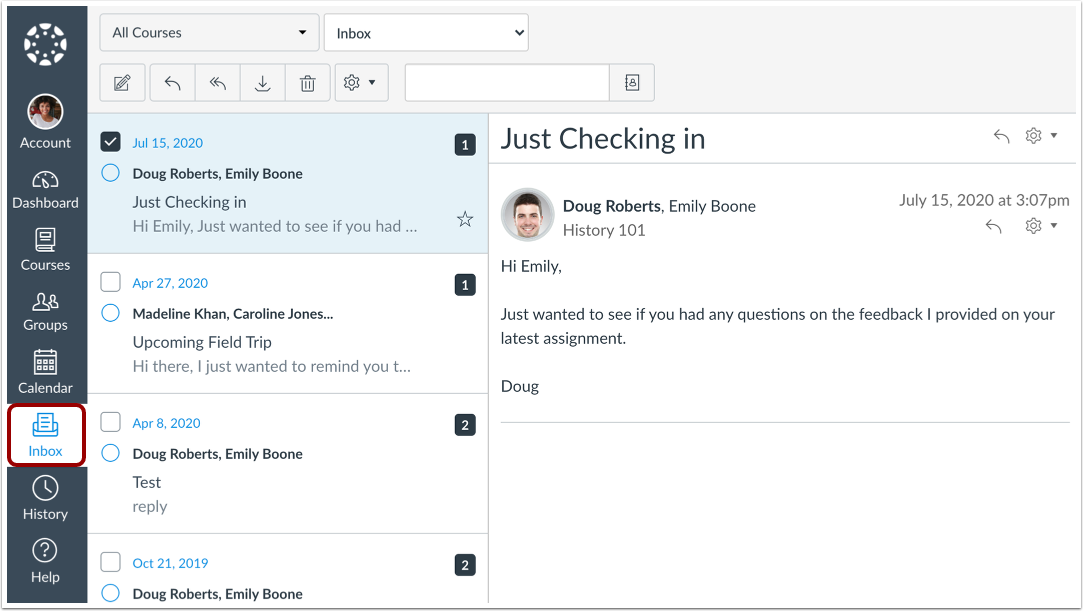The height and width of the screenshot is (611, 1083).
Task: Delete the selected conversation with trash icon
Action: point(307,83)
